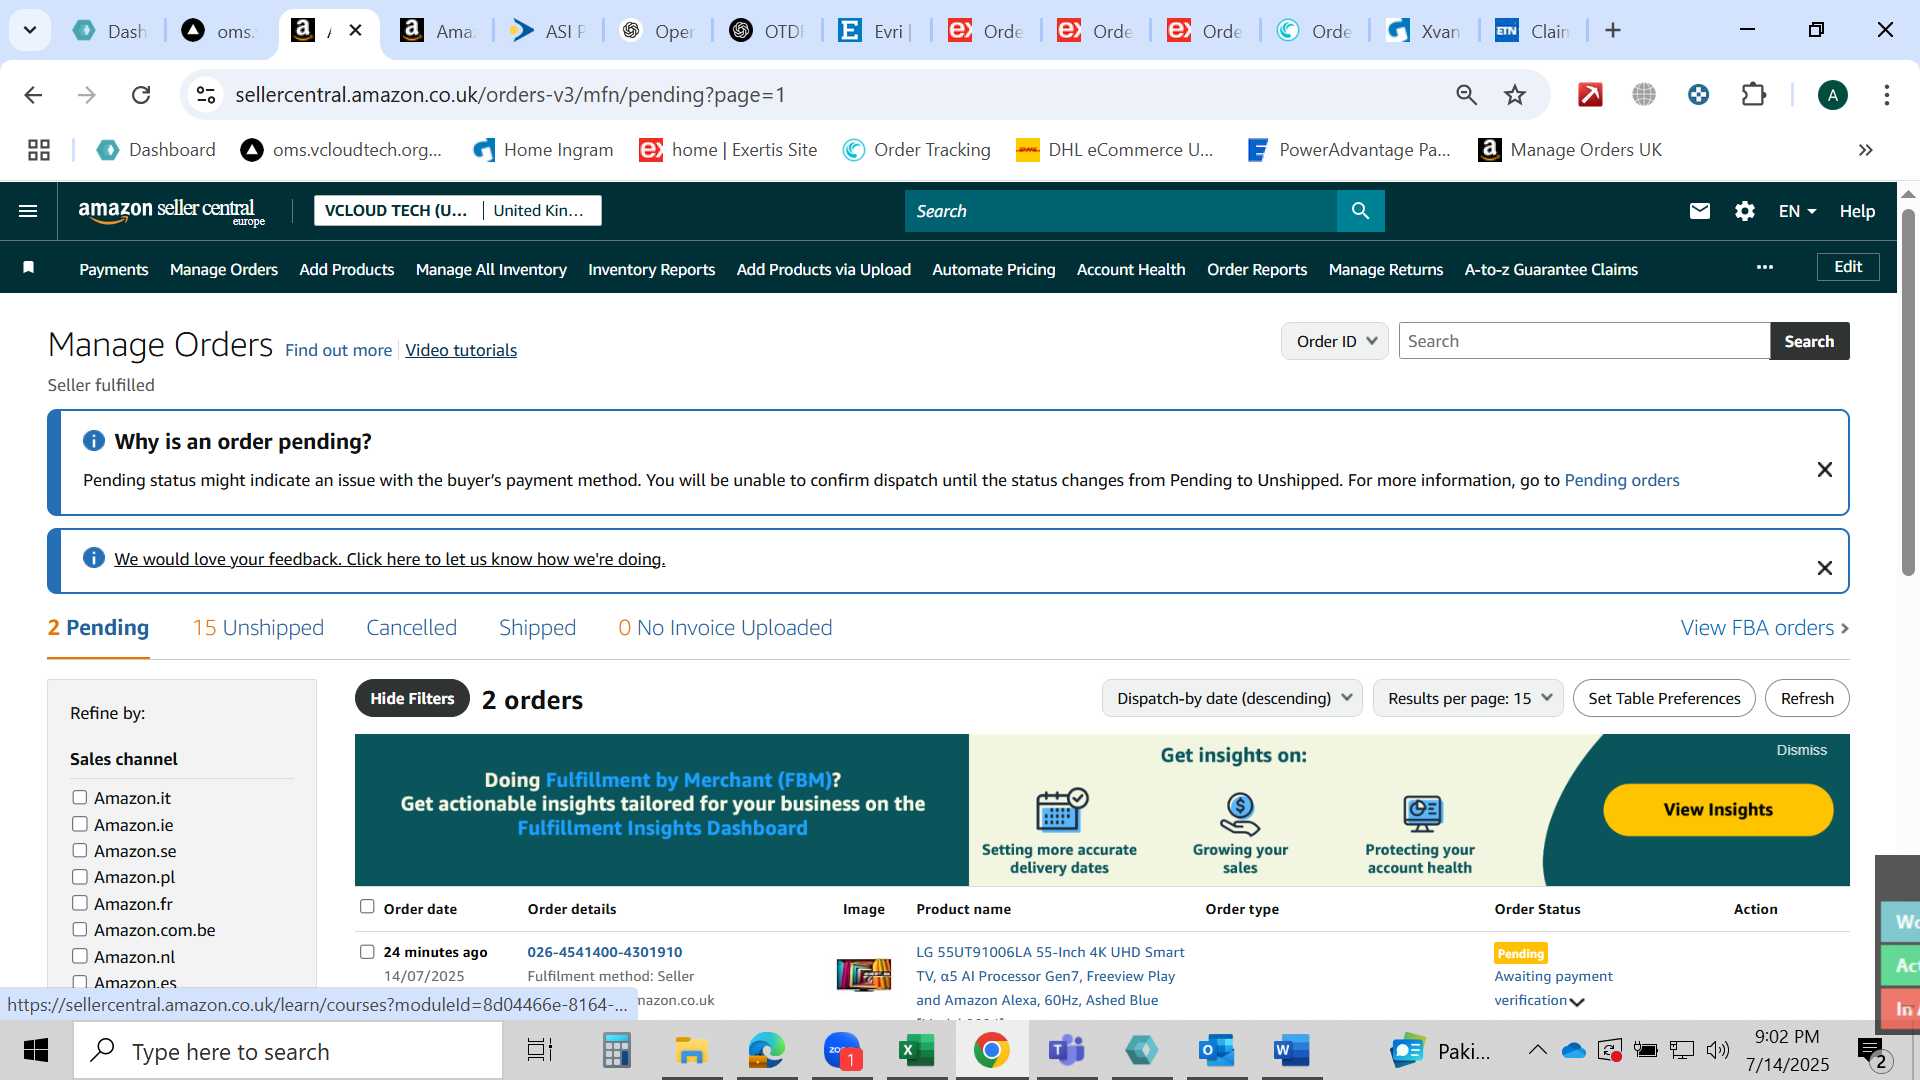Show more bookmarks with the double chevron
The width and height of the screenshot is (1920, 1080).
tap(1865, 150)
